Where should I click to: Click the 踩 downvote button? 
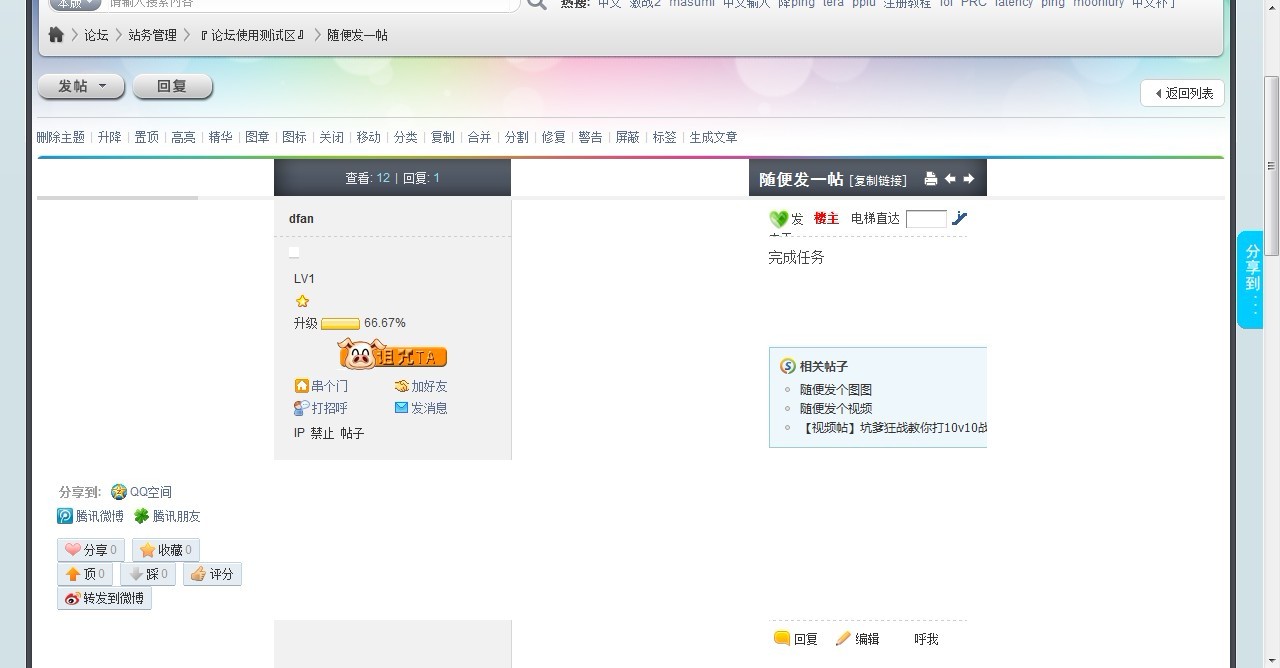[148, 574]
